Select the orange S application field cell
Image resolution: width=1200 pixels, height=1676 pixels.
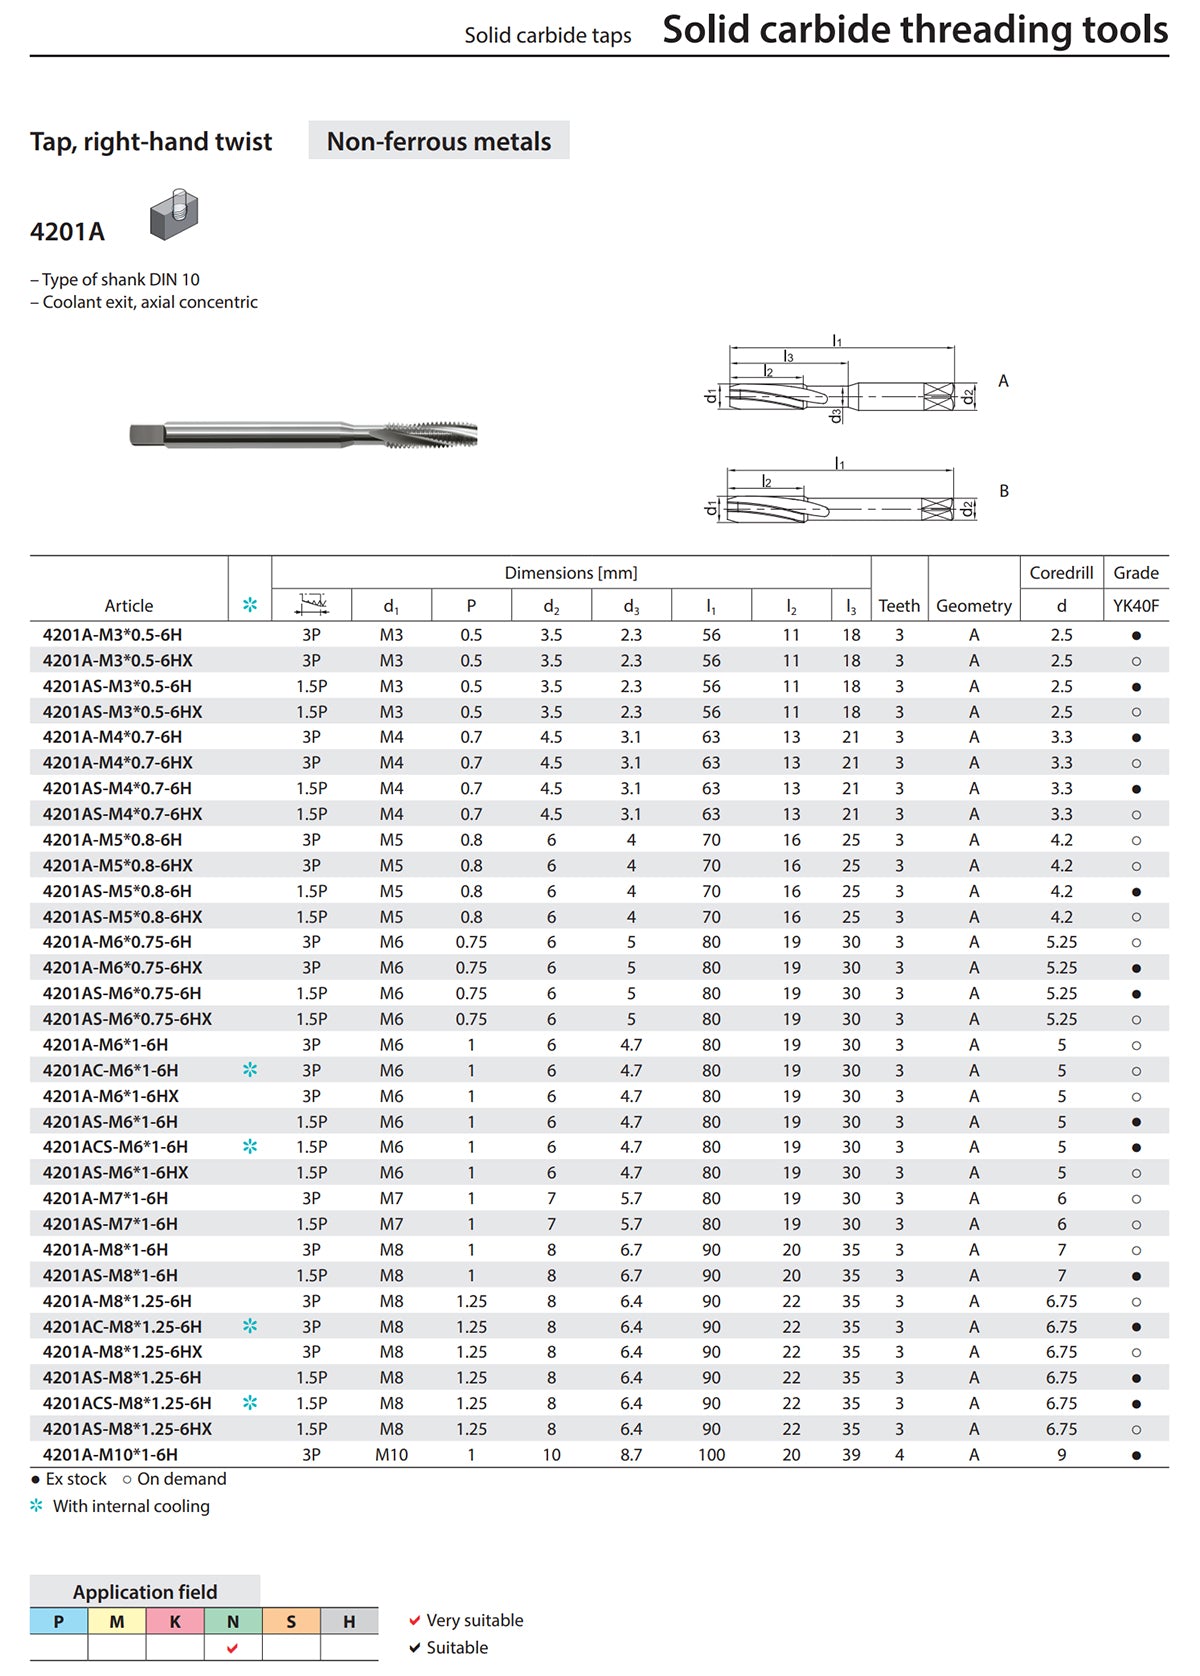pos(291,1621)
